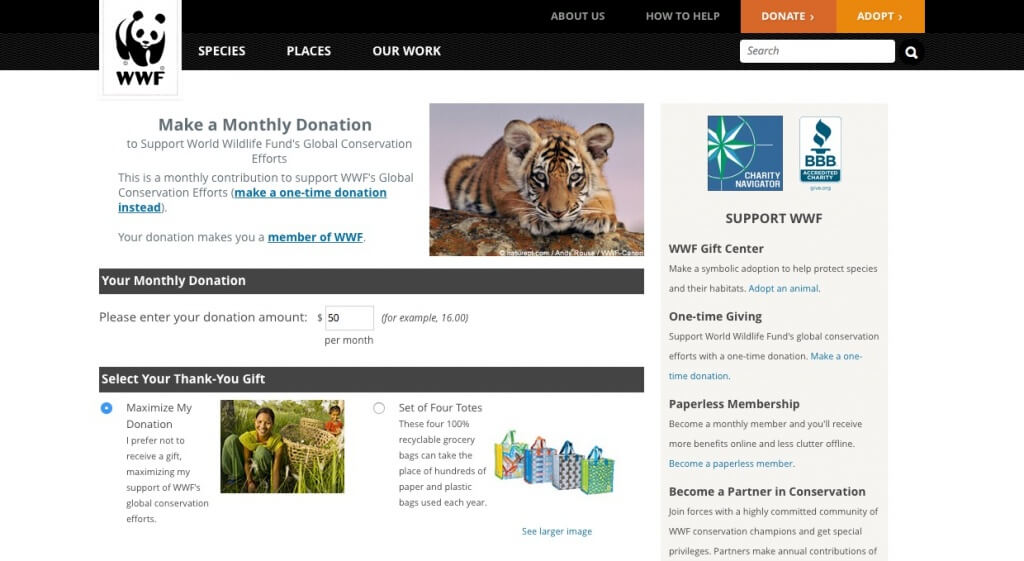This screenshot has height=561, width=1024.
Task: Select Maximize My Donation radio button
Action: click(106, 408)
